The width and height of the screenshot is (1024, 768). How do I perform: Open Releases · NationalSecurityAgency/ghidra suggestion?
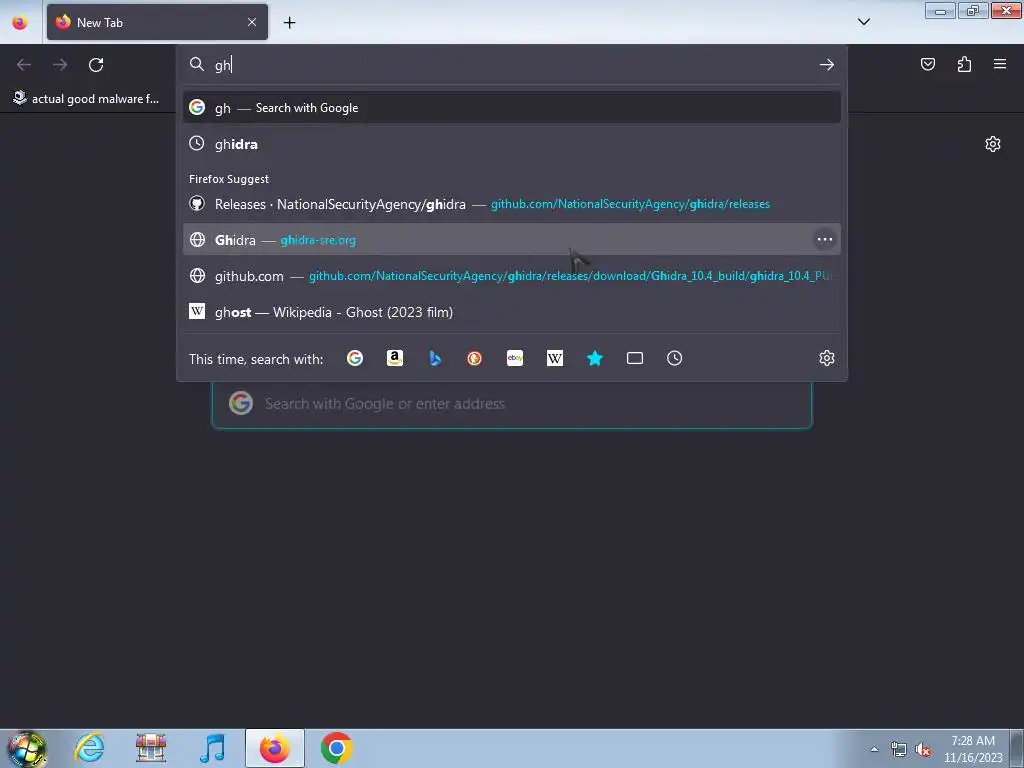pyautogui.click(x=512, y=204)
